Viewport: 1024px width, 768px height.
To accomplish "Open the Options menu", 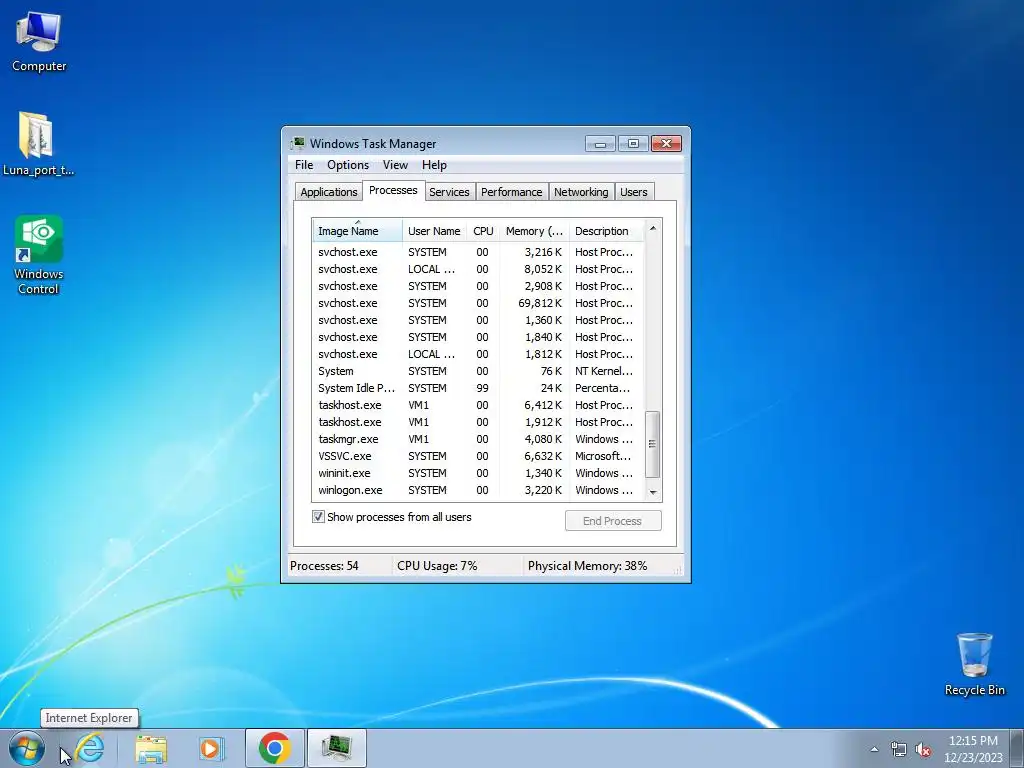I will pos(348,165).
